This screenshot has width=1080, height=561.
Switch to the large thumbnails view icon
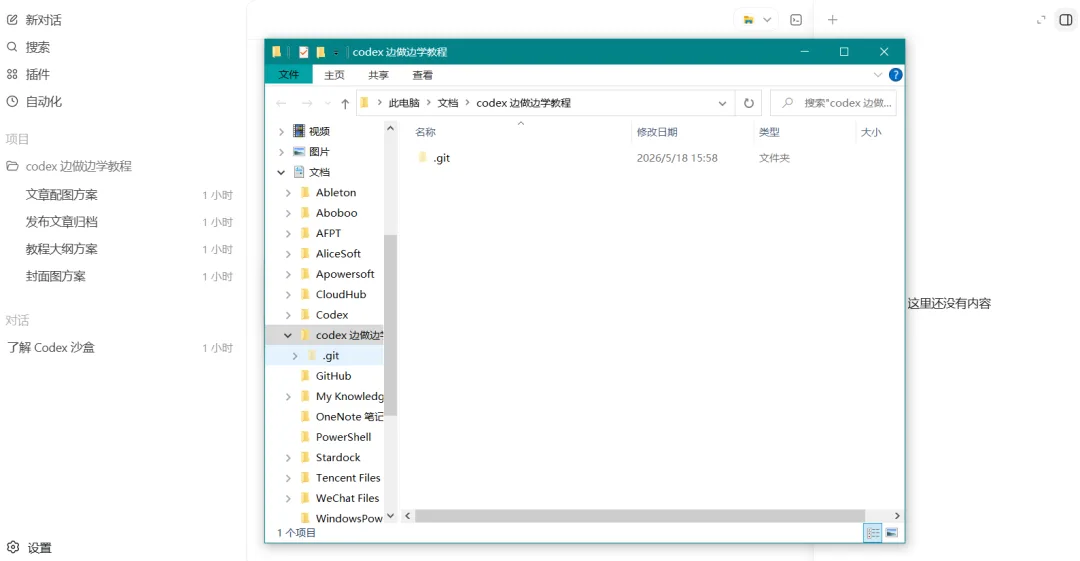click(x=891, y=533)
